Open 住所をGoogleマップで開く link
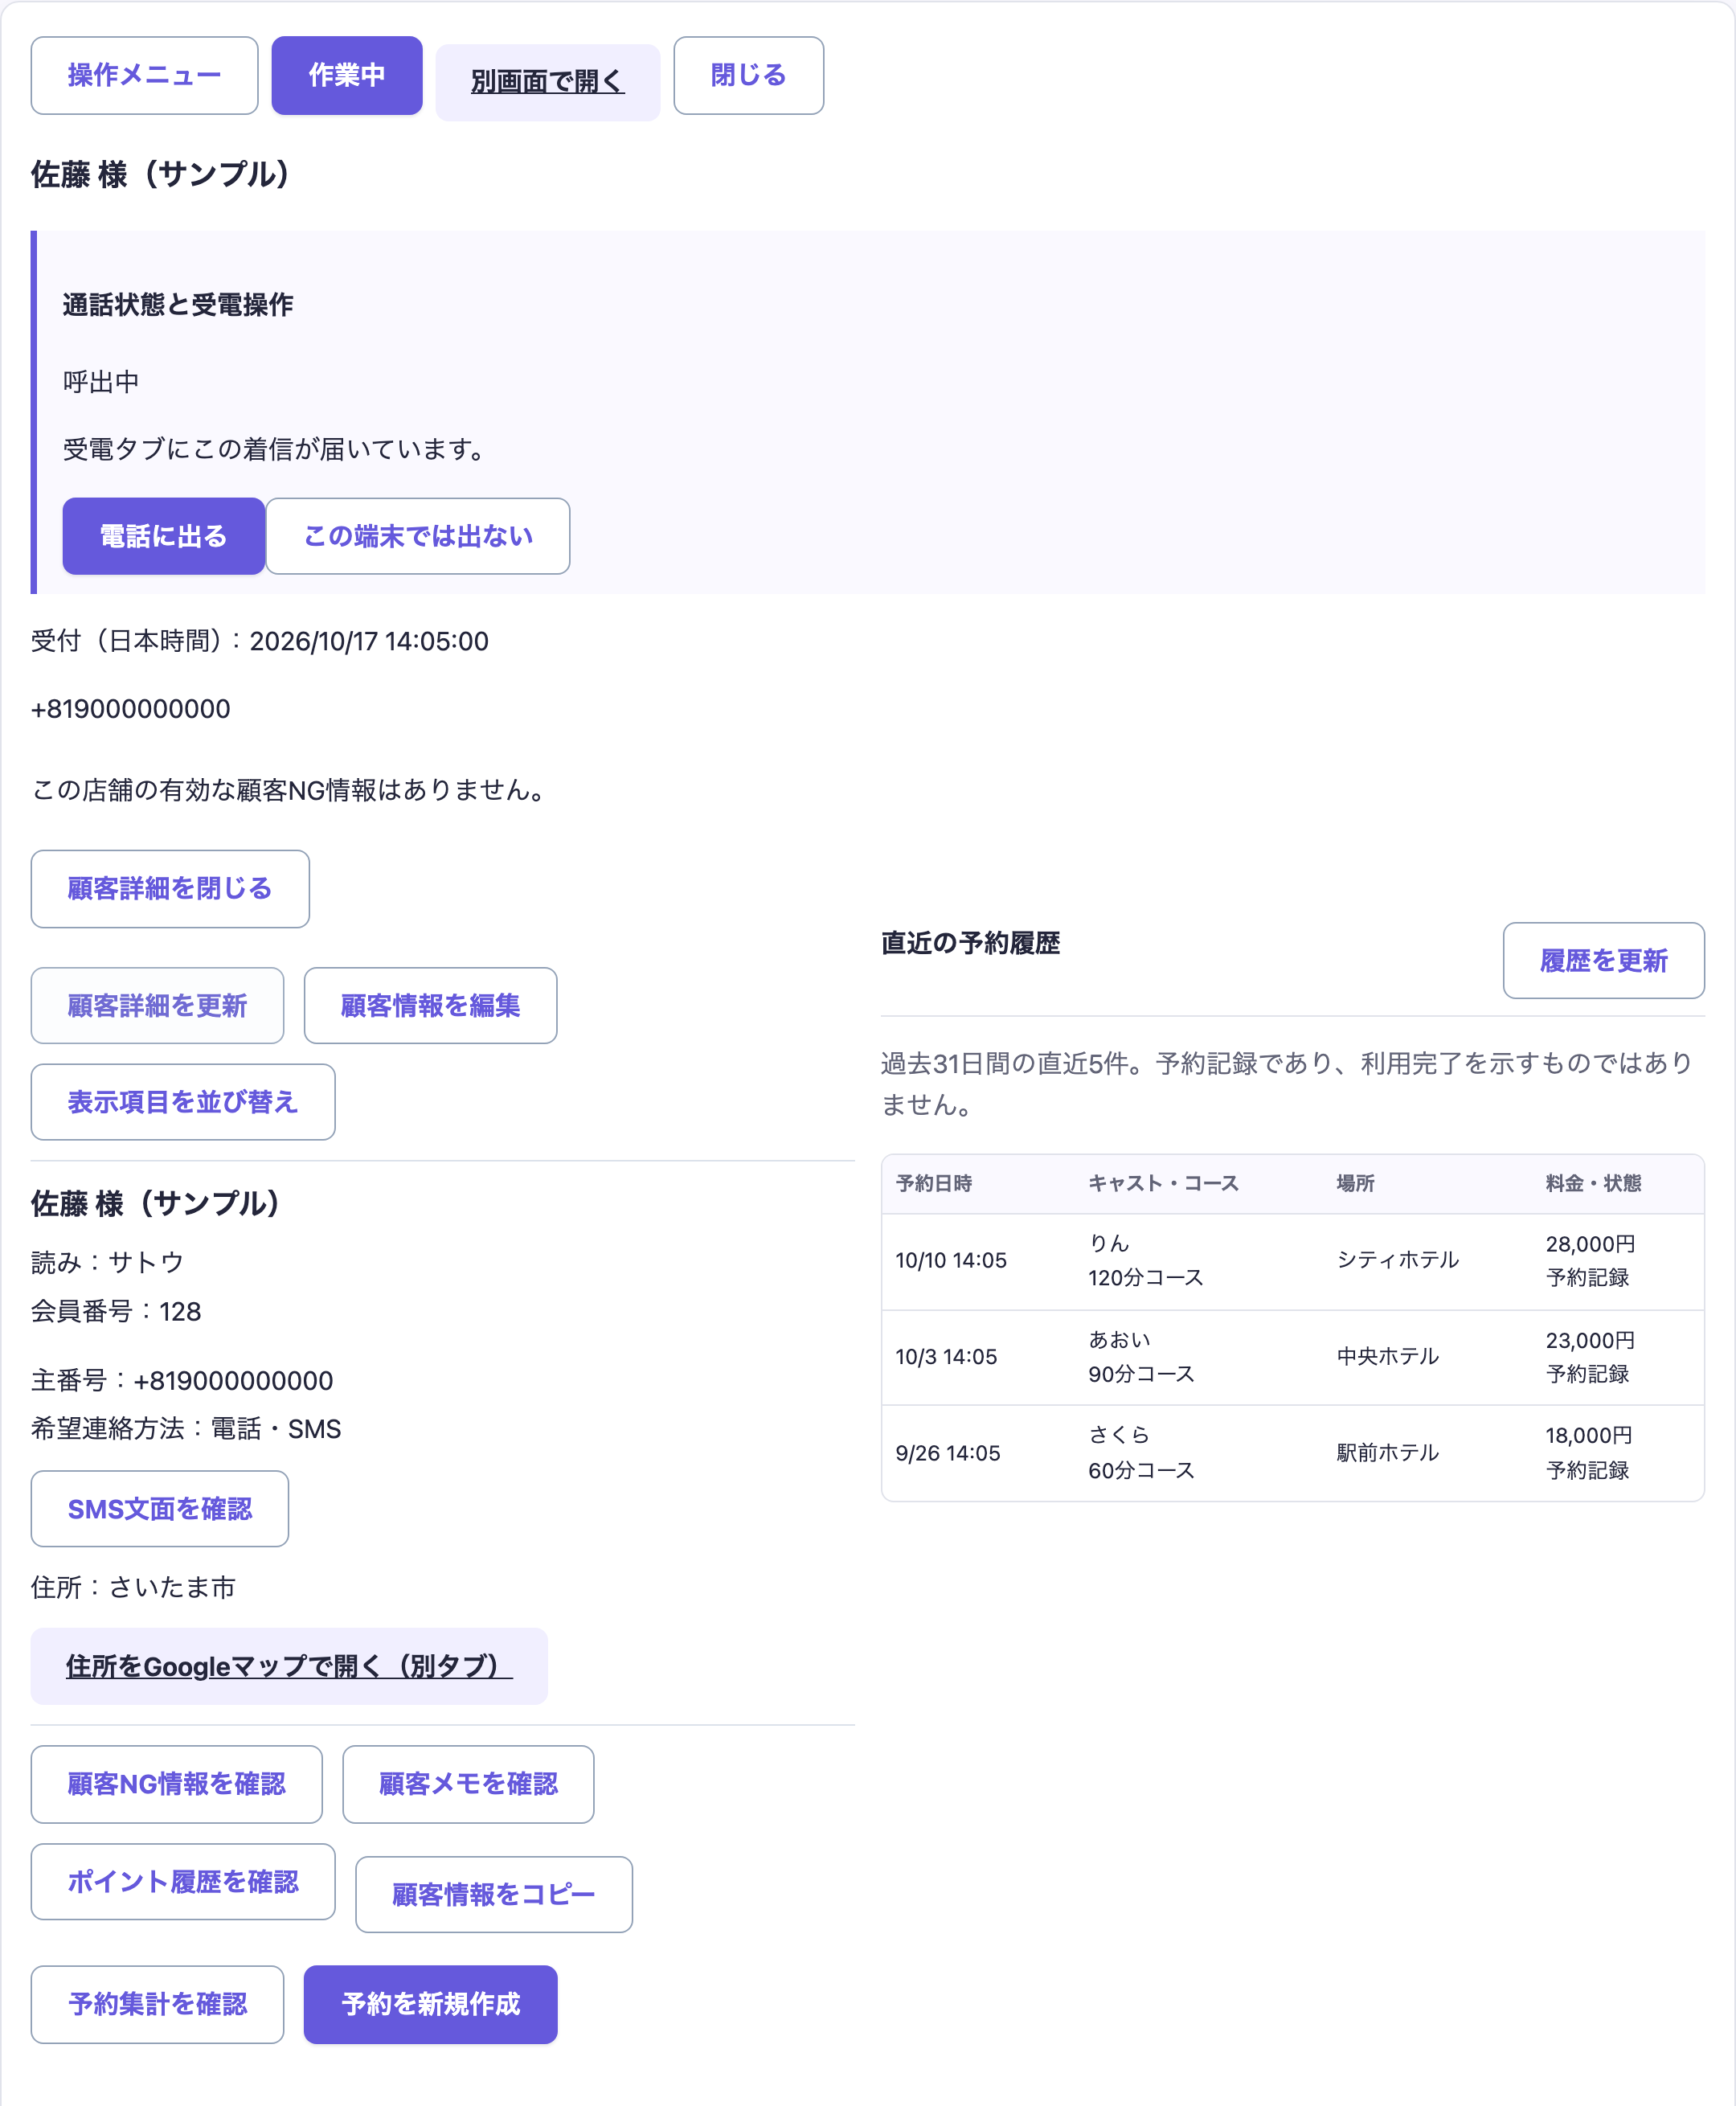The height and width of the screenshot is (2106, 1736). click(289, 1667)
